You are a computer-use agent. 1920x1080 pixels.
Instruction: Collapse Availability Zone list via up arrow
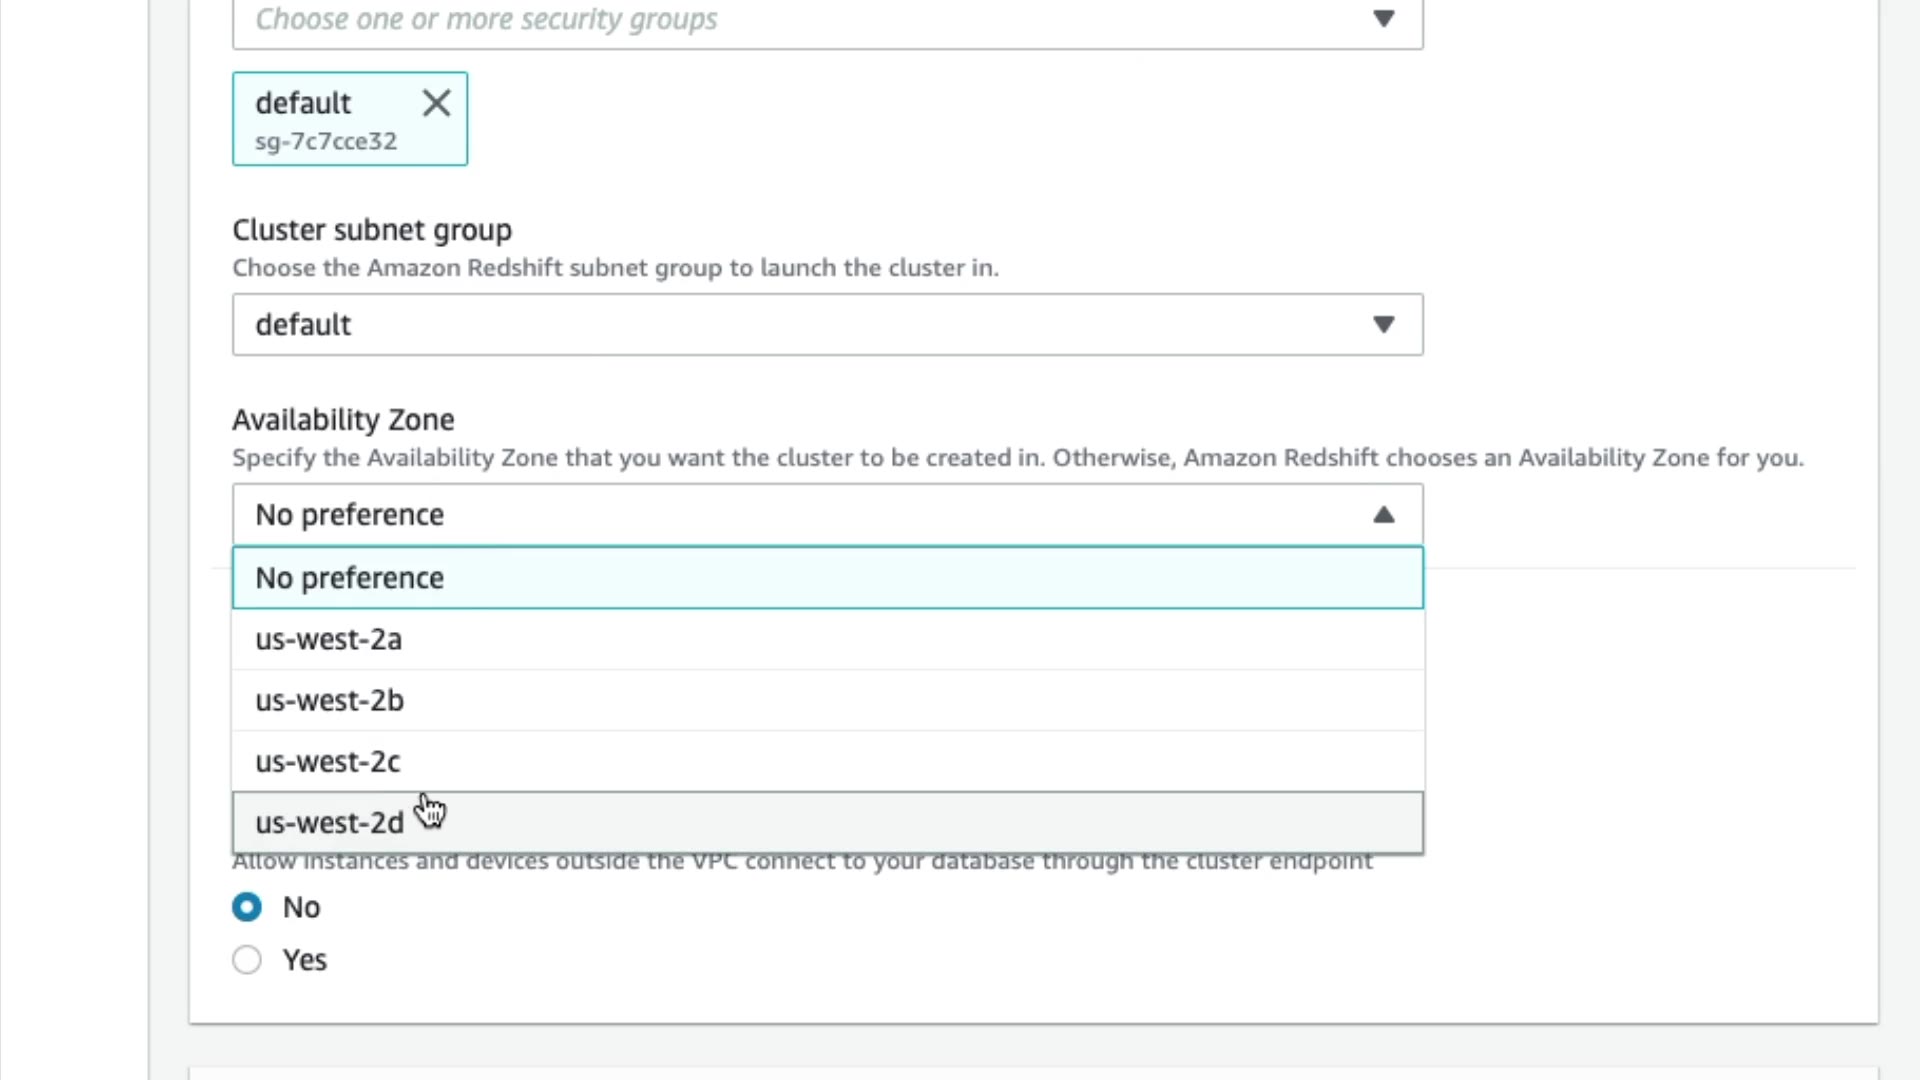(x=1383, y=515)
